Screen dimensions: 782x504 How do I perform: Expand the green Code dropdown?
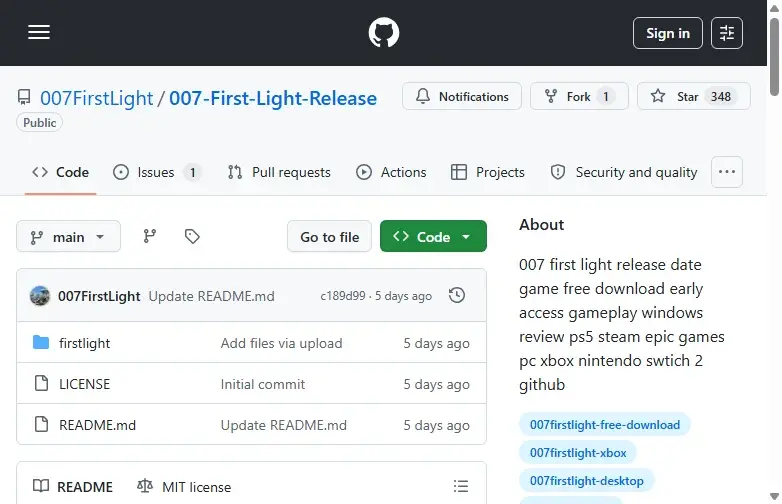click(433, 236)
